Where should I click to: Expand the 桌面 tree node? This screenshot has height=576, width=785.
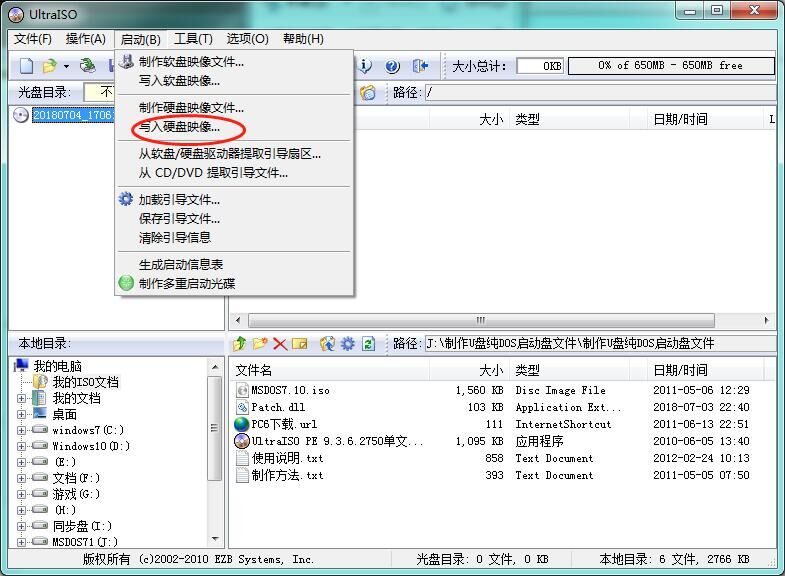click(21, 414)
